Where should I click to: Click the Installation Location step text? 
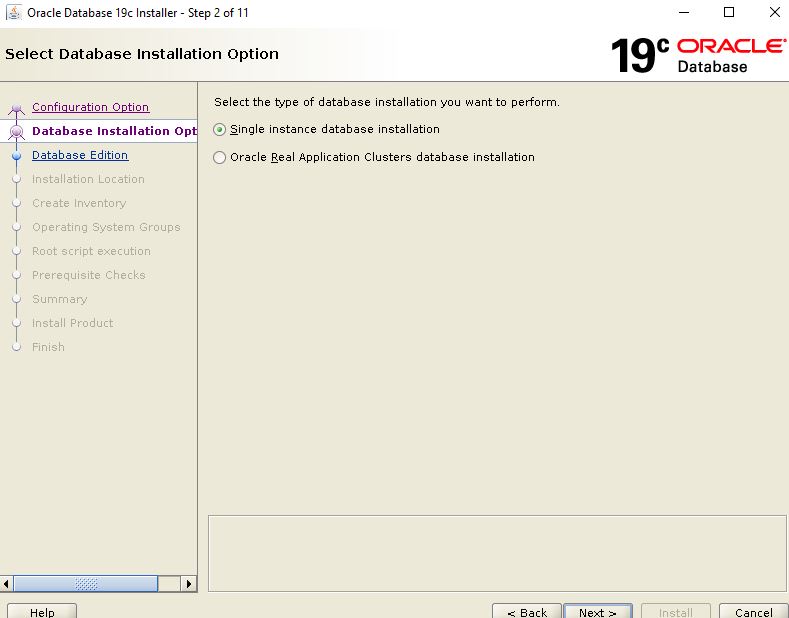88,179
